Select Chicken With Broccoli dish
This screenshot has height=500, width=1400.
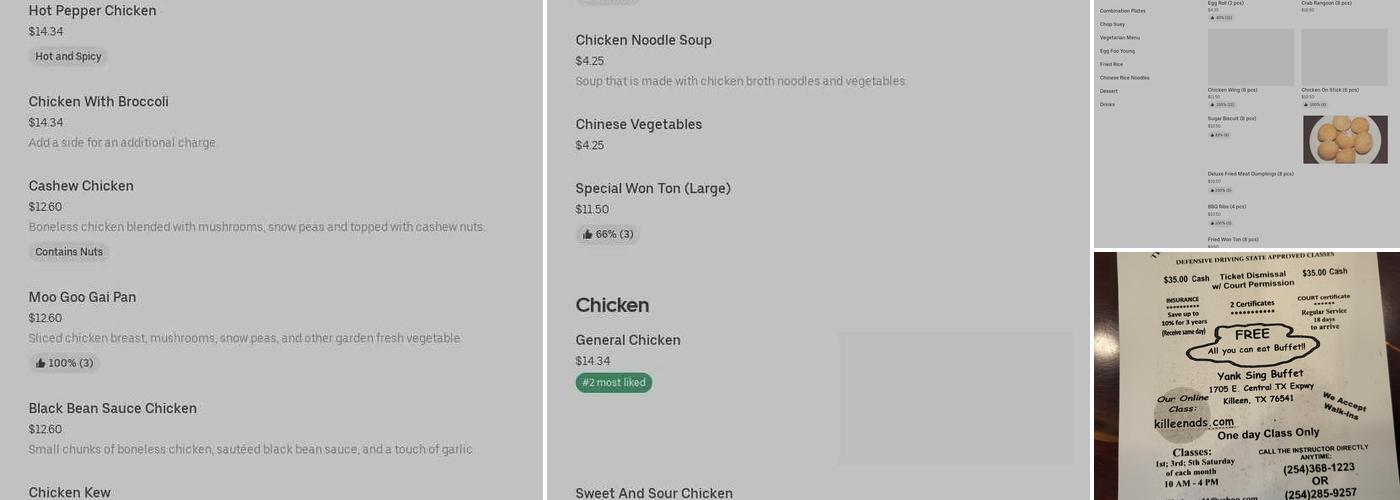click(99, 102)
